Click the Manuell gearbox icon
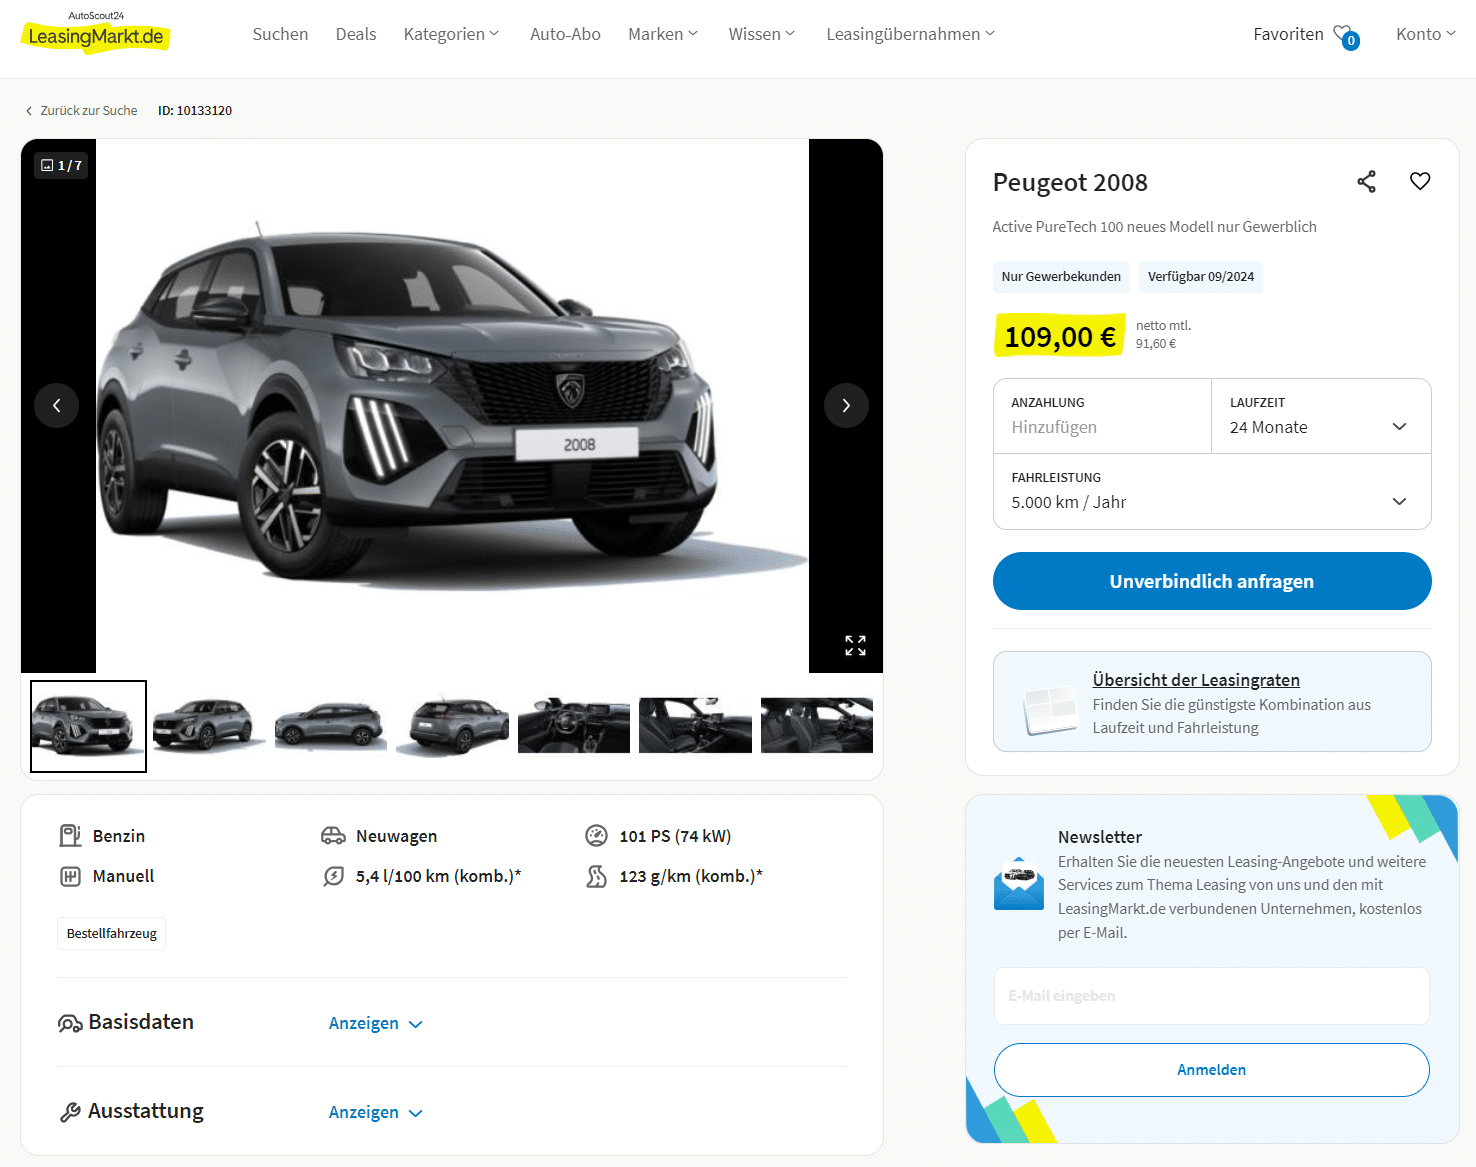This screenshot has height=1167, width=1476. point(70,876)
